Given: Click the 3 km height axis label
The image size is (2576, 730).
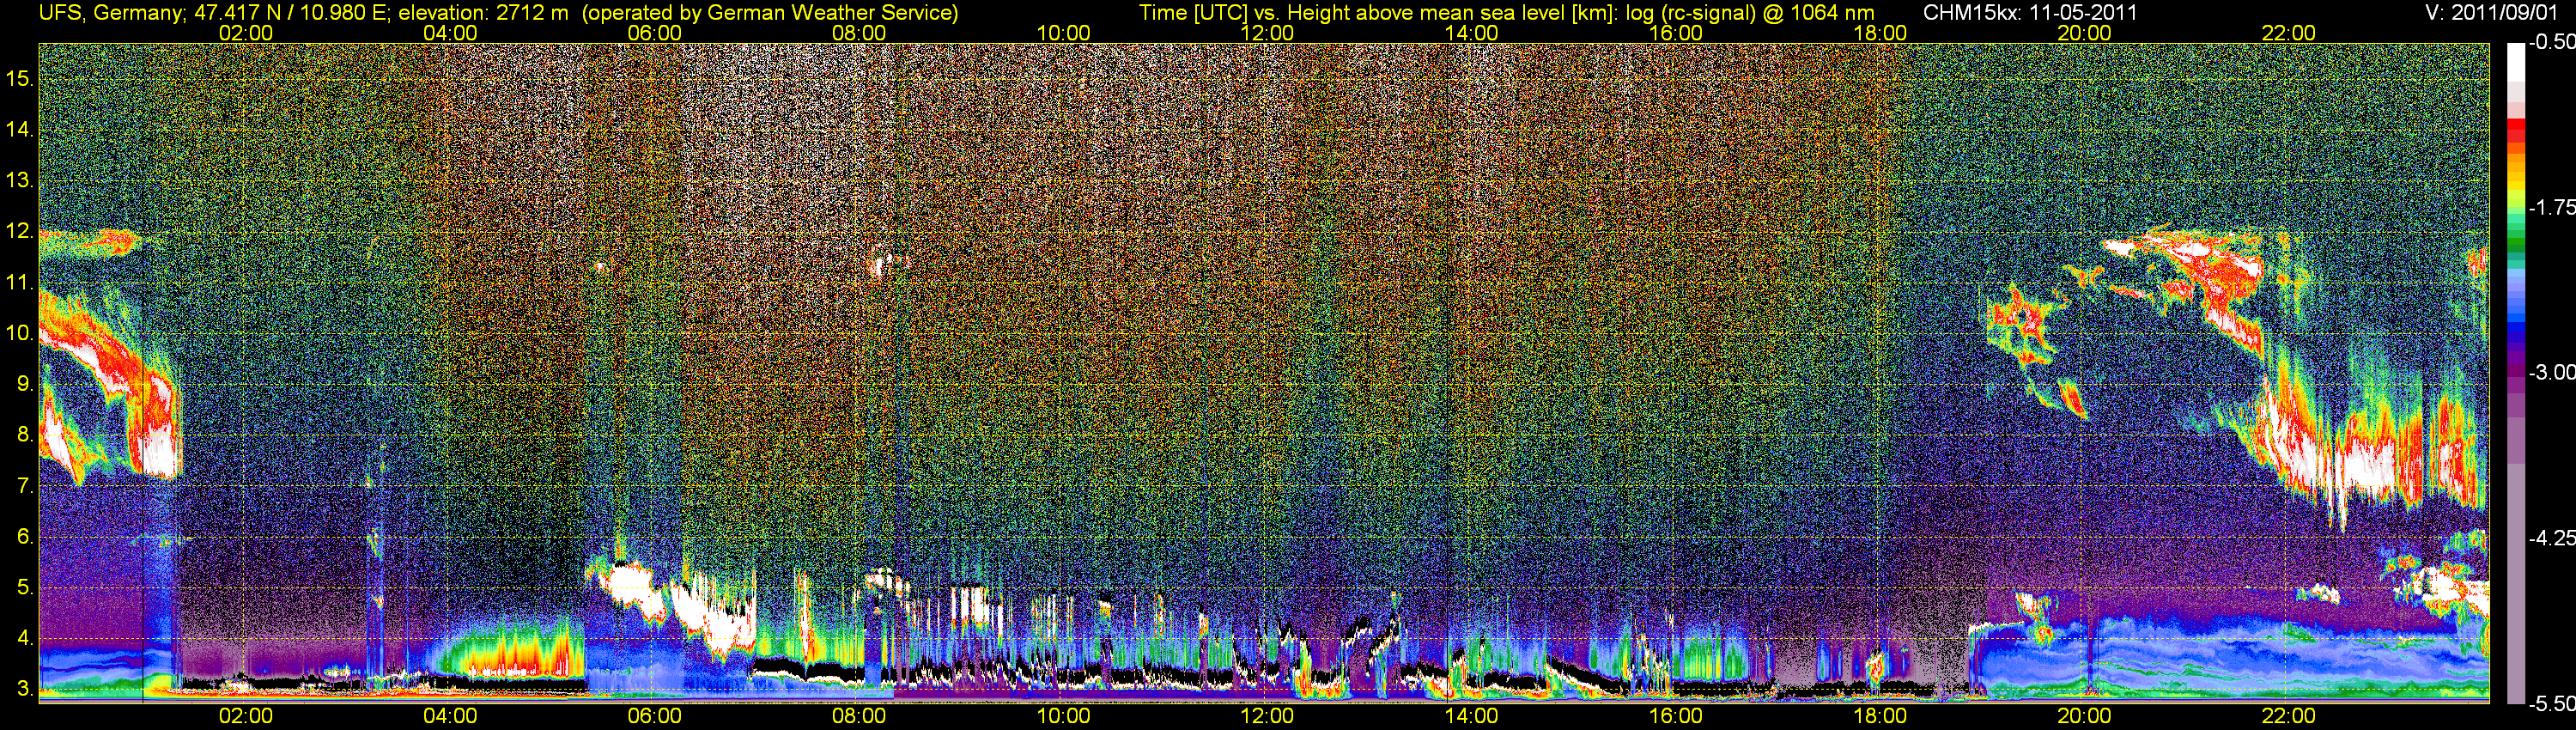Looking at the screenshot, I should [x=24, y=689].
